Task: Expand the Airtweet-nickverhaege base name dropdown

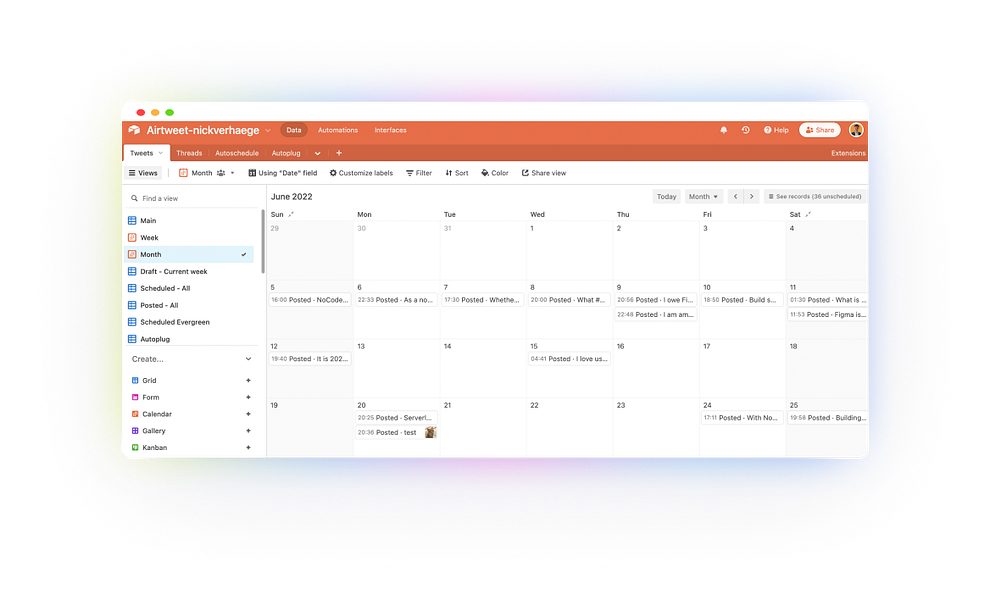Action: [268, 131]
